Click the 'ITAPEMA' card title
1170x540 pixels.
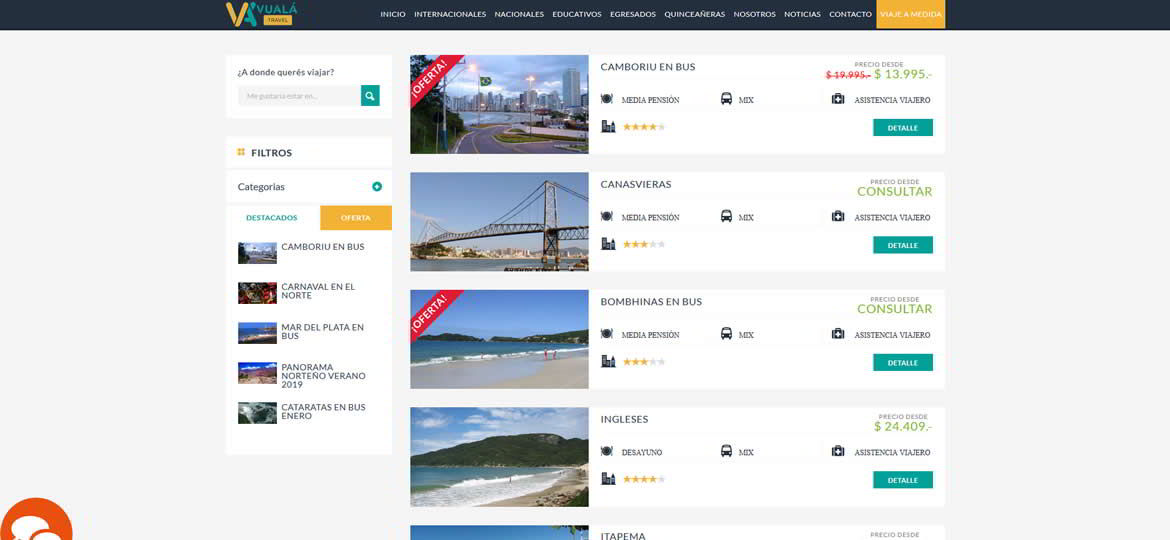pyautogui.click(x=623, y=536)
